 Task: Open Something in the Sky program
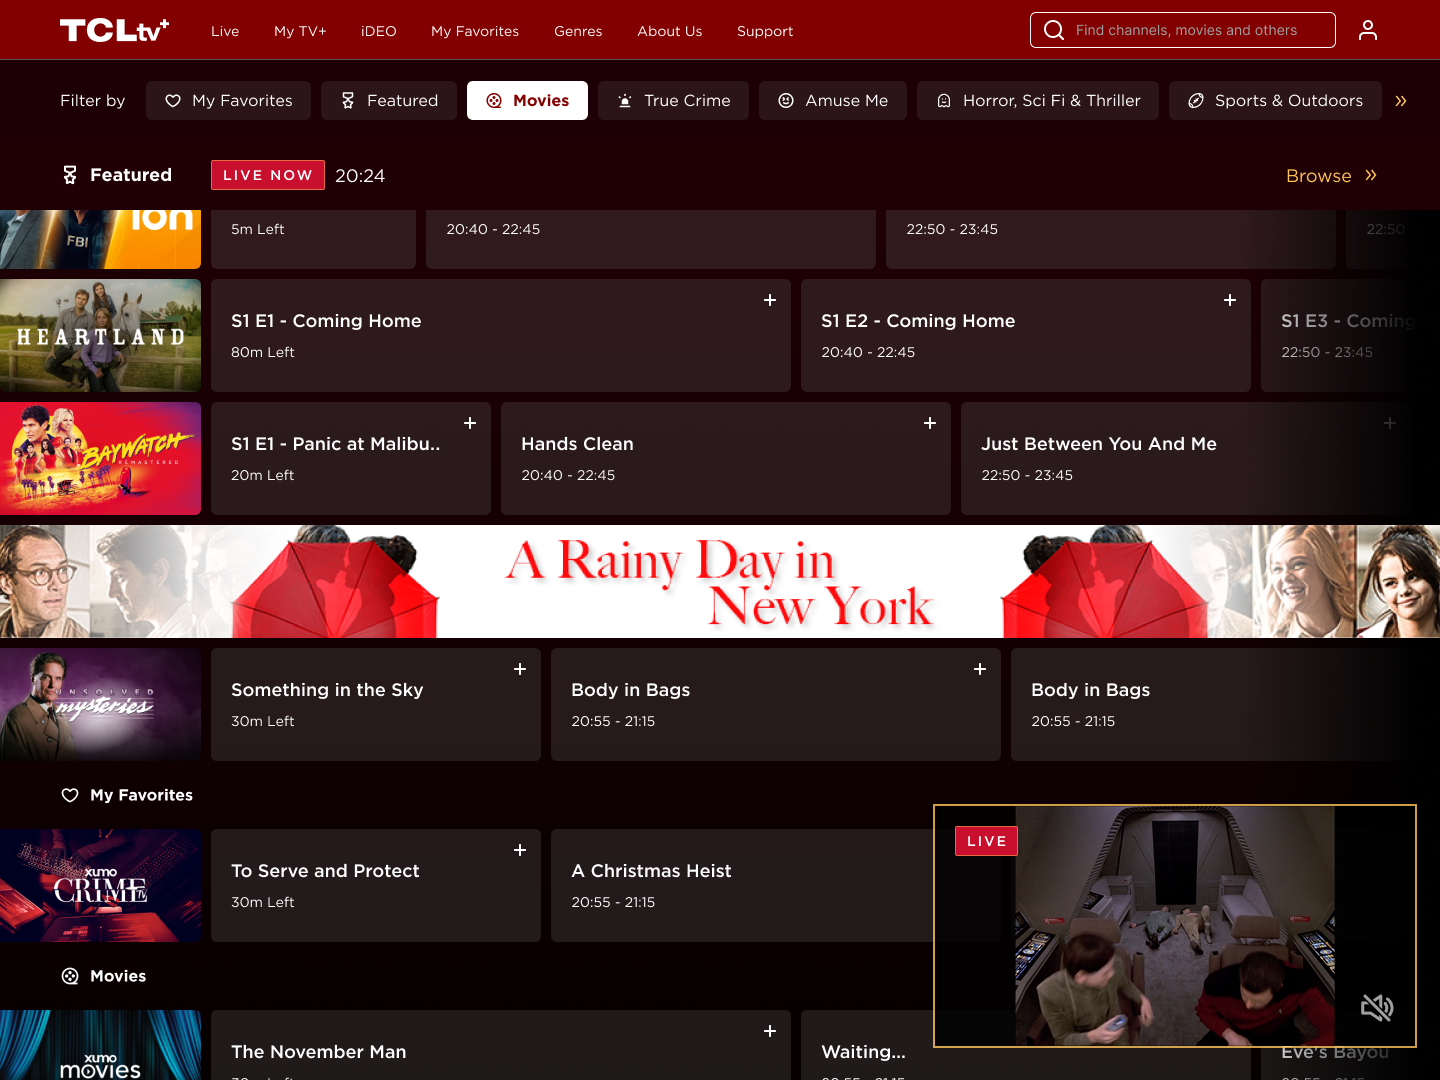tap(376, 704)
